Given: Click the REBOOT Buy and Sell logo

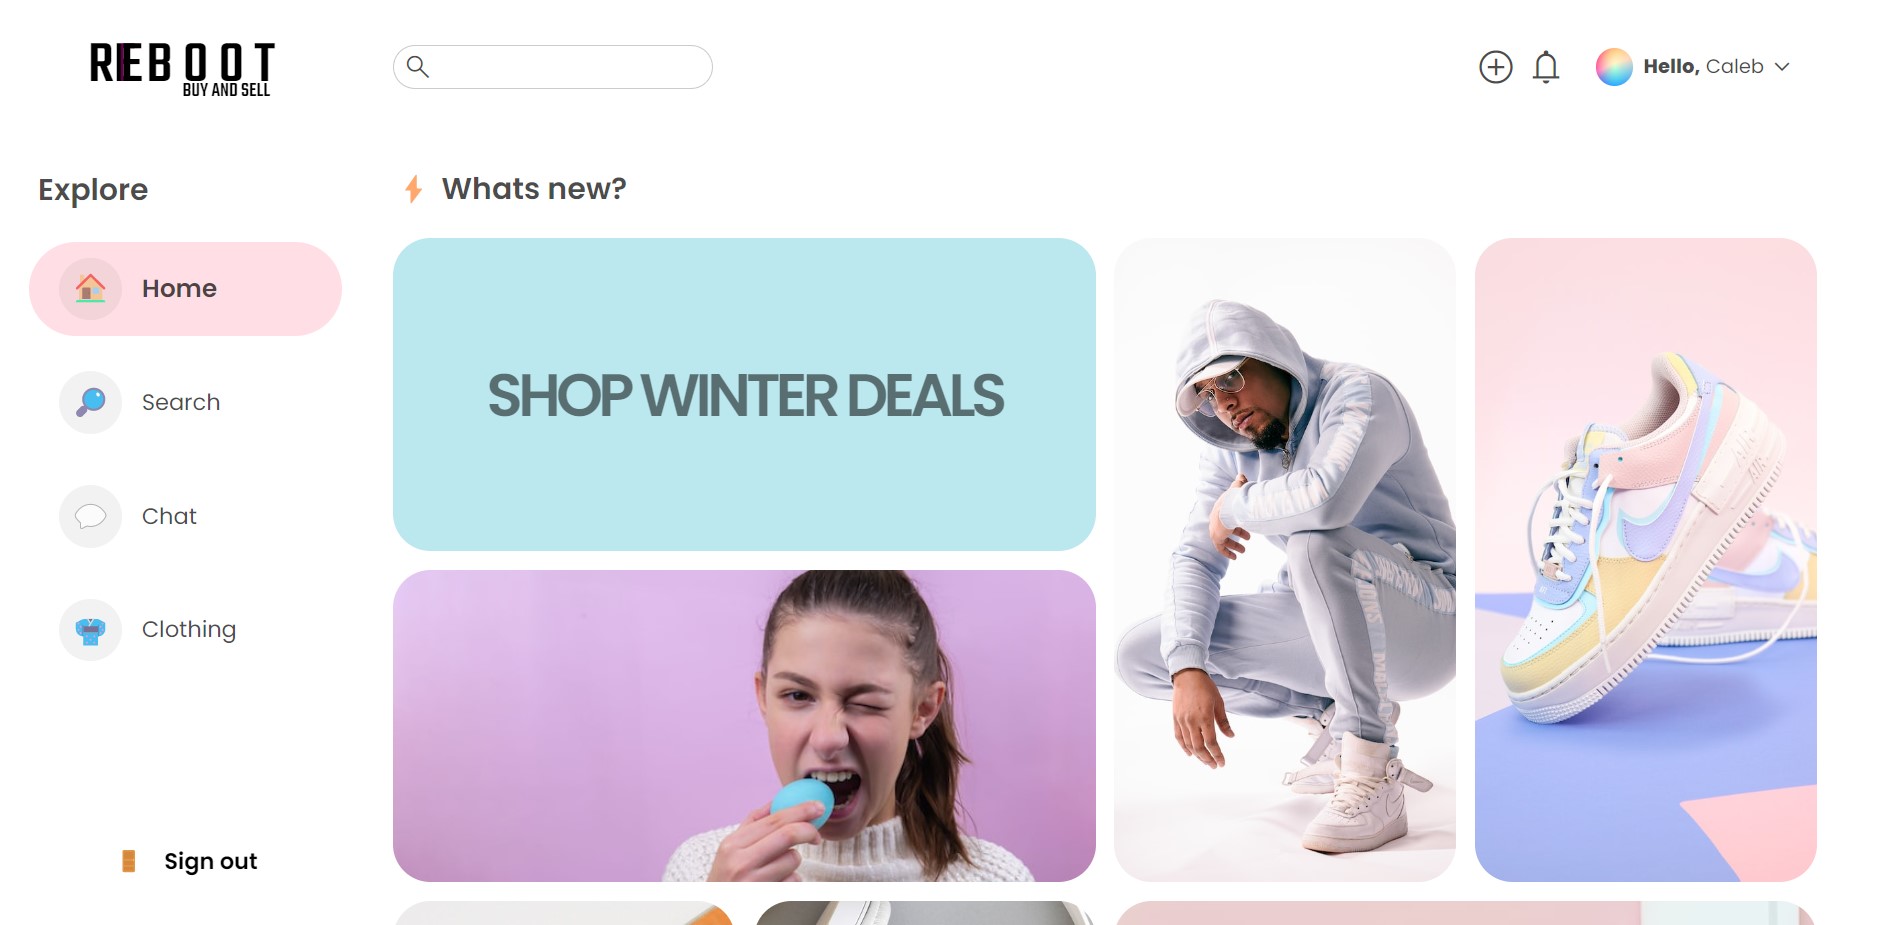Looking at the screenshot, I should tap(182, 69).
